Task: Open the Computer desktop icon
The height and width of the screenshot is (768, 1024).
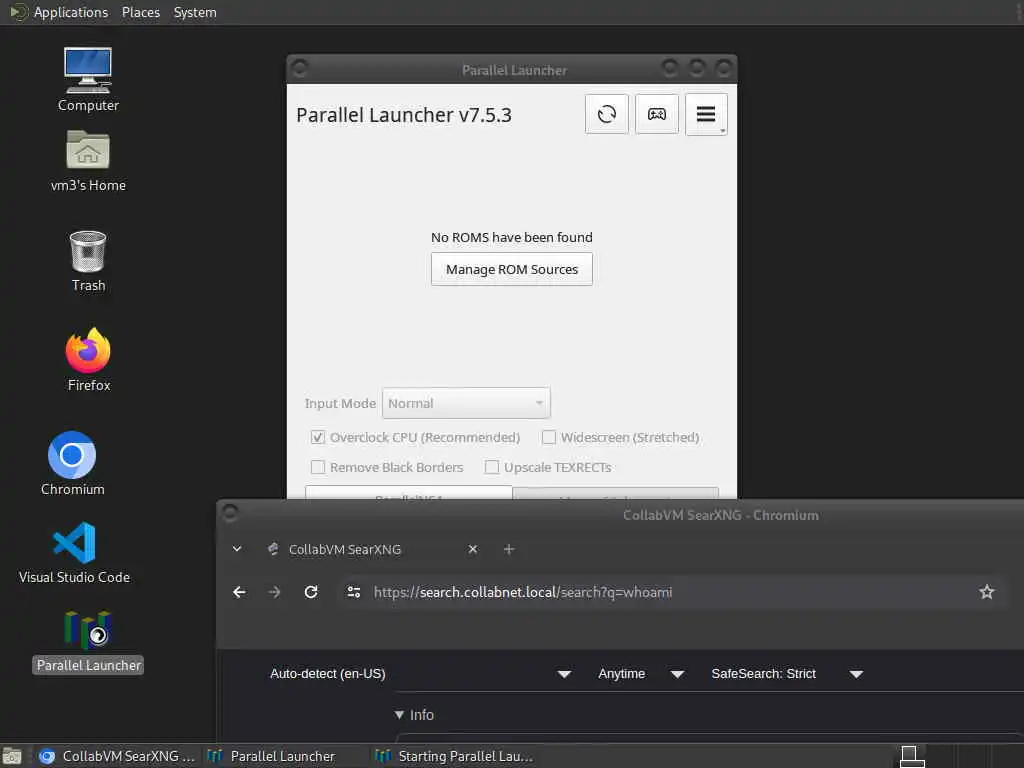Action: tap(88, 79)
